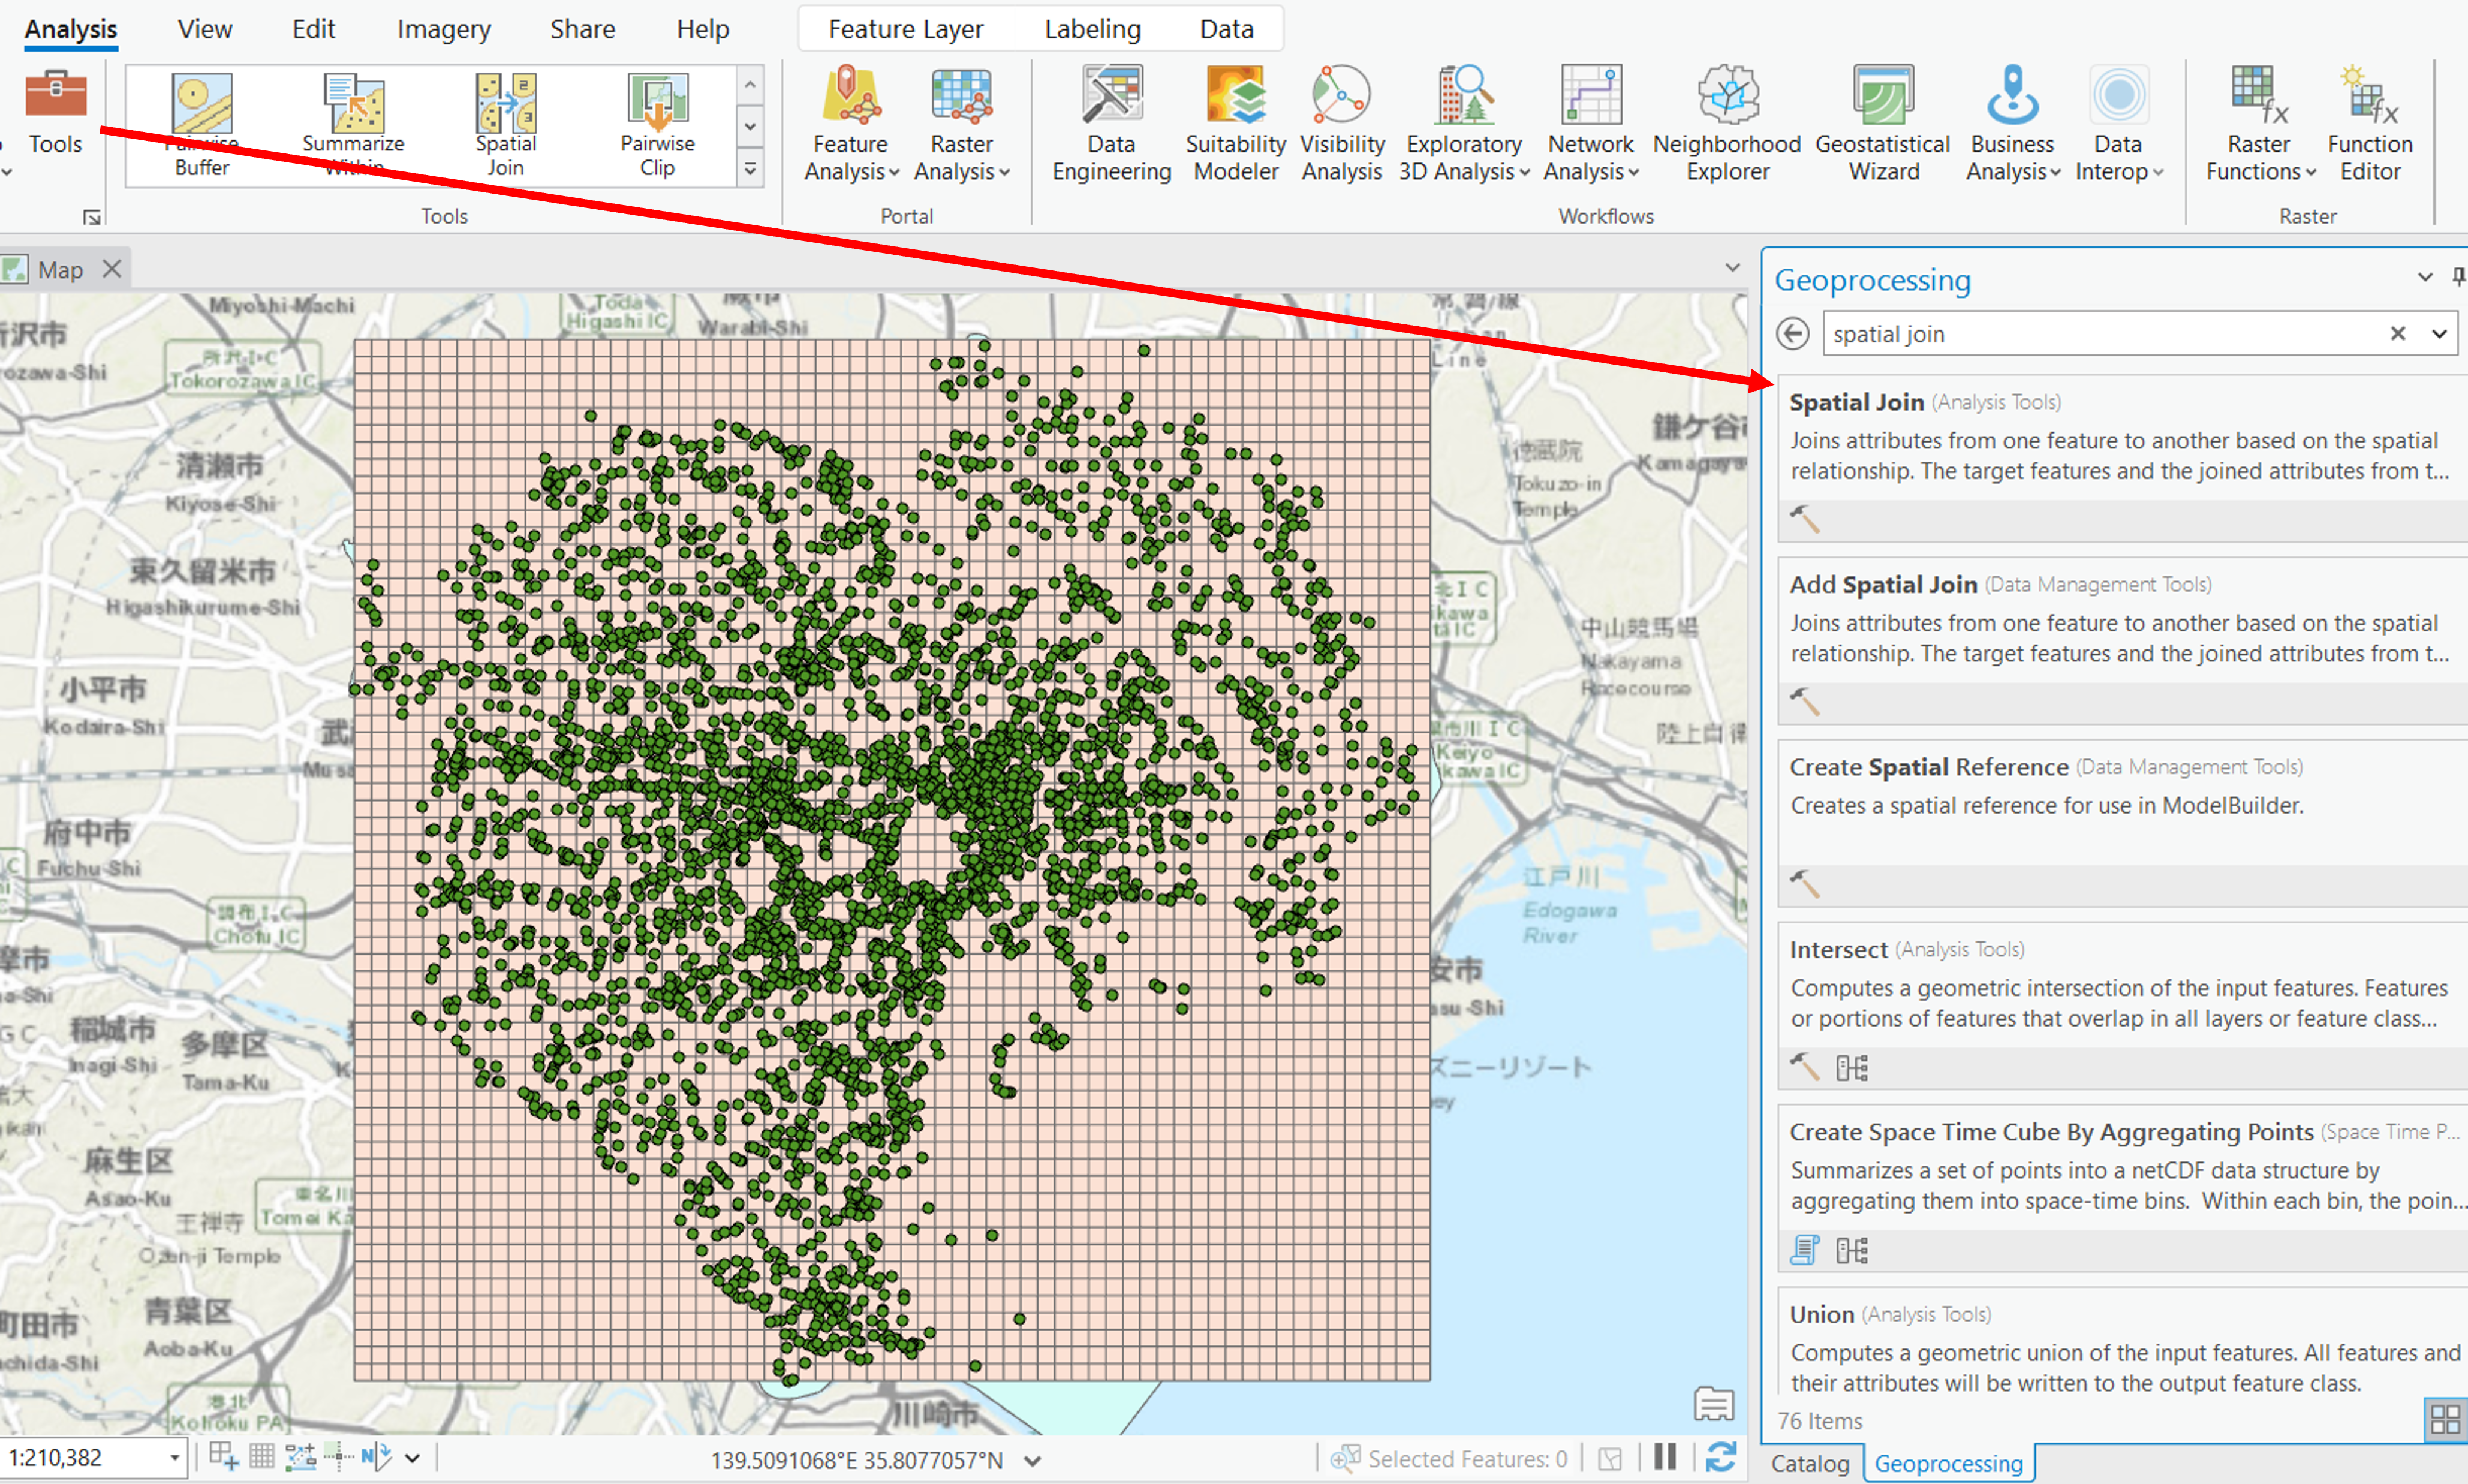The image size is (2468, 1484).
Task: Go back in the Geoprocessing pane
Action: click(x=1792, y=333)
